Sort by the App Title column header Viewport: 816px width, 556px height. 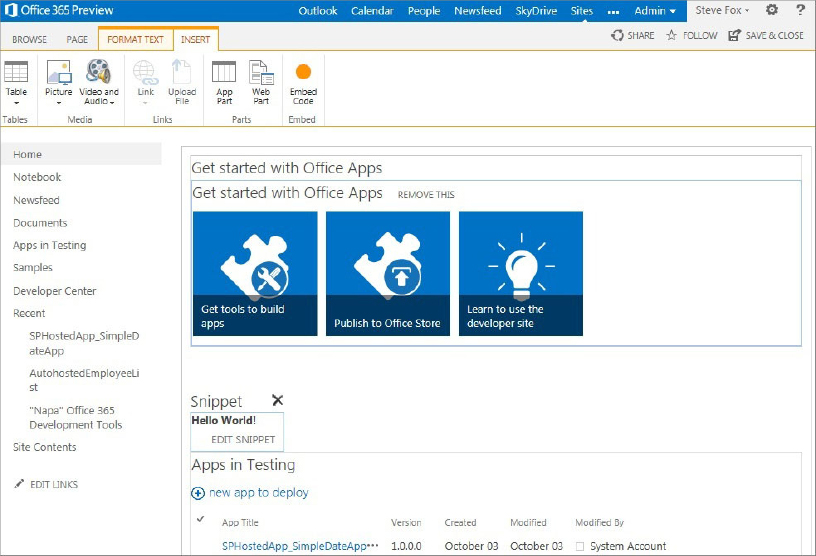coord(240,523)
